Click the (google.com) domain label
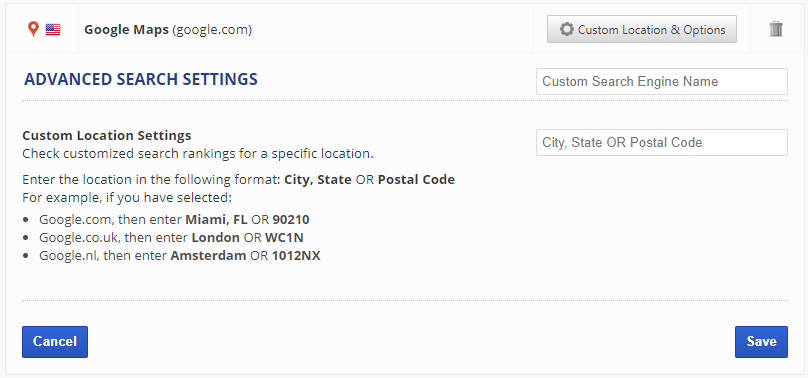 [x=212, y=30]
